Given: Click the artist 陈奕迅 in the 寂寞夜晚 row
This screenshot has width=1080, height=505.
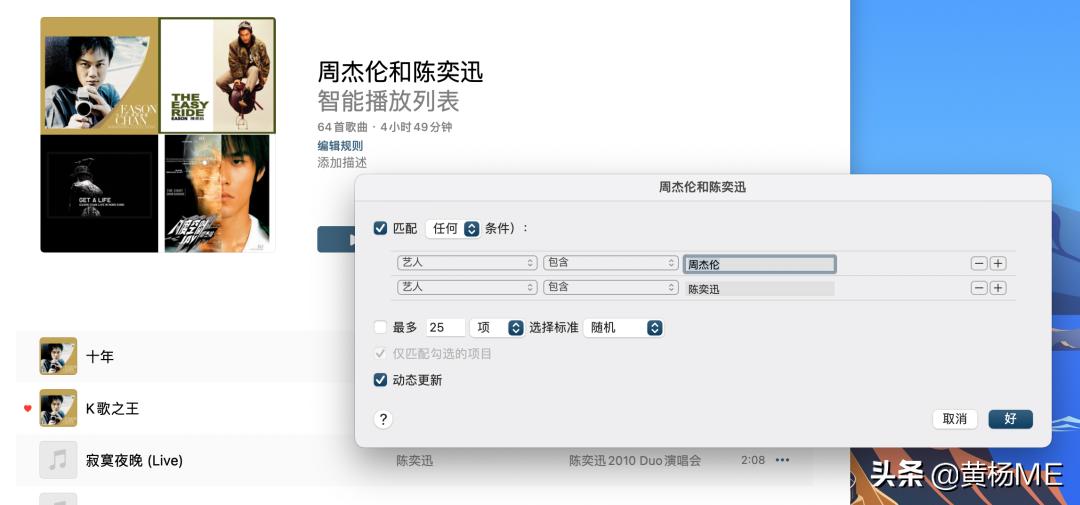Looking at the screenshot, I should pyautogui.click(x=415, y=460).
